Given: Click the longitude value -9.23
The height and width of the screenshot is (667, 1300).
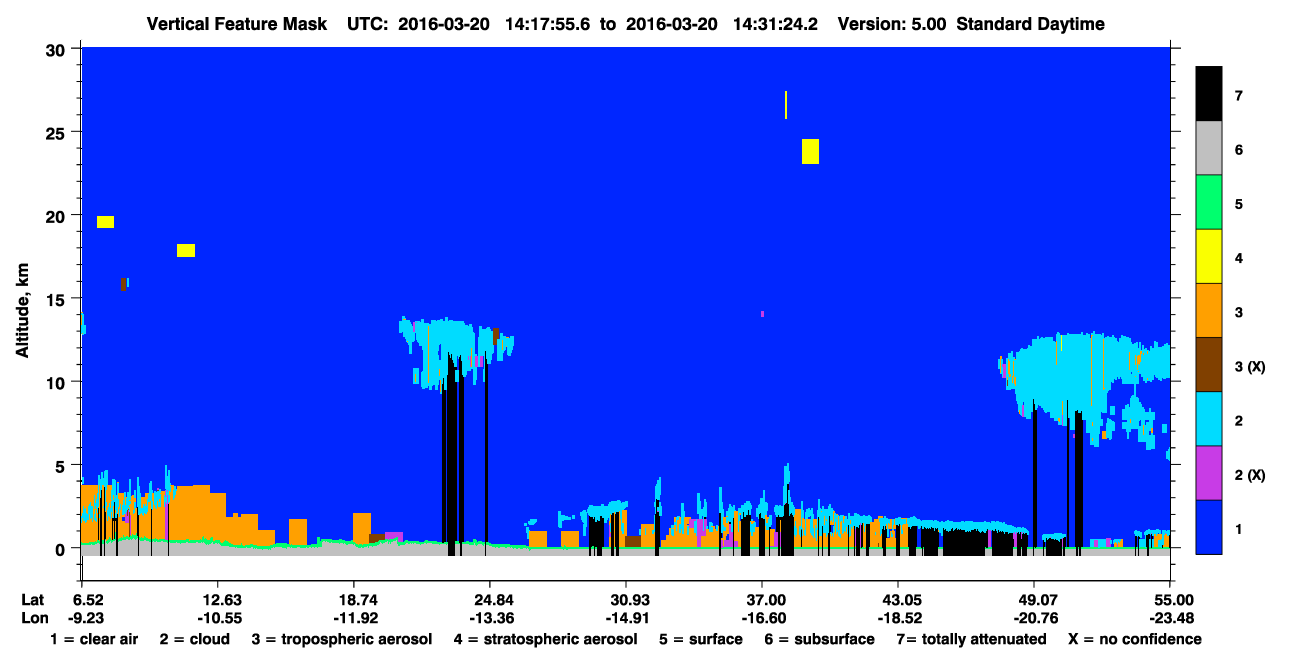Looking at the screenshot, I should (86, 617).
